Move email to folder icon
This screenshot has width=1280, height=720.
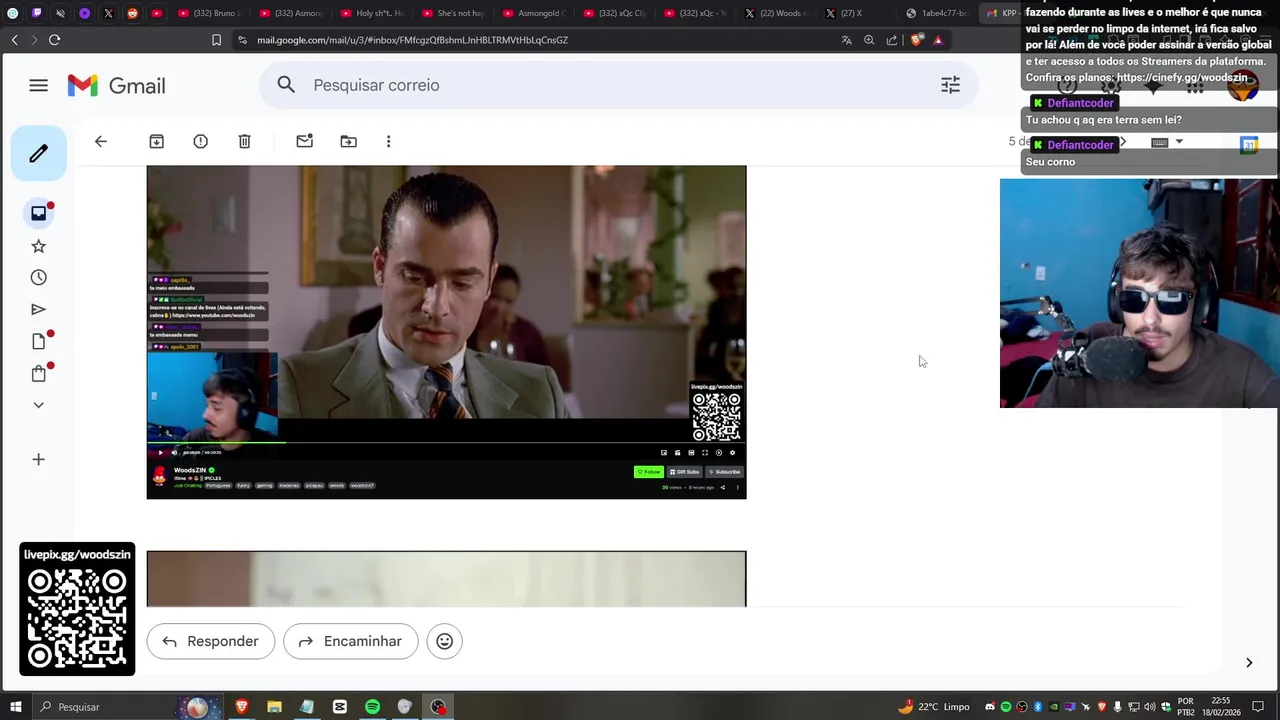[x=348, y=141]
